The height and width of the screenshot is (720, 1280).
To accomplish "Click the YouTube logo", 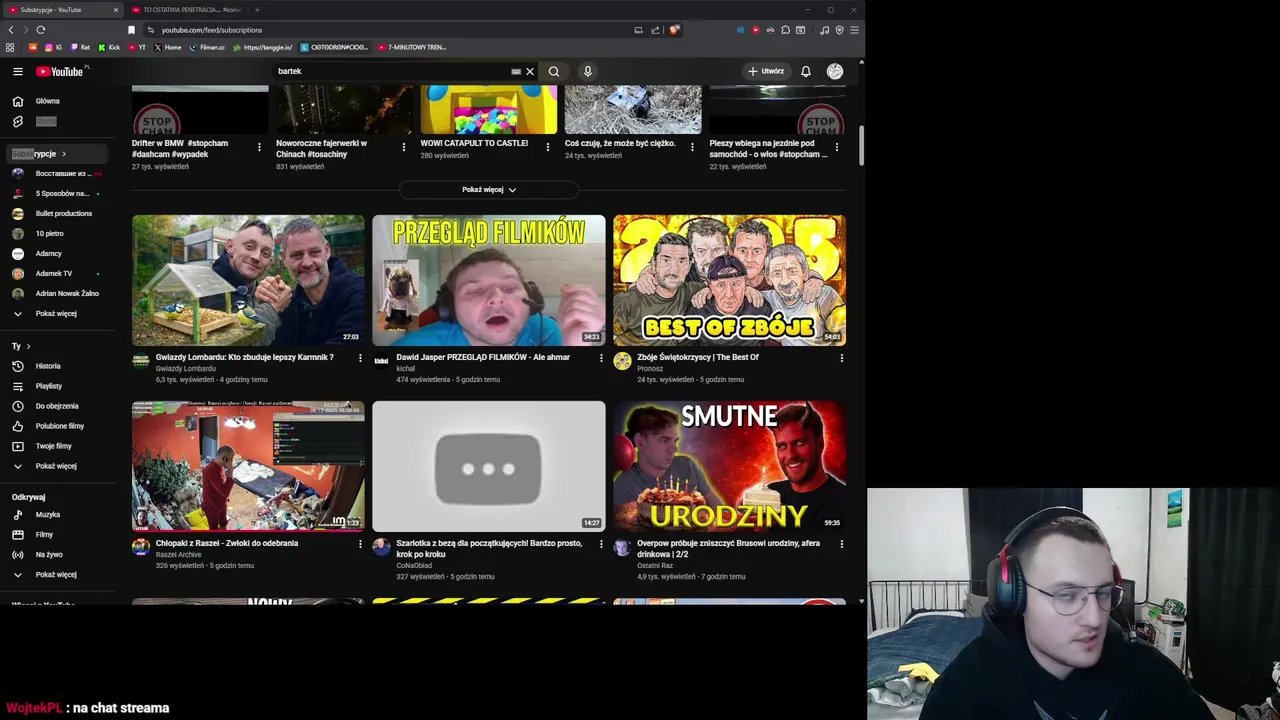I will 60,71.
